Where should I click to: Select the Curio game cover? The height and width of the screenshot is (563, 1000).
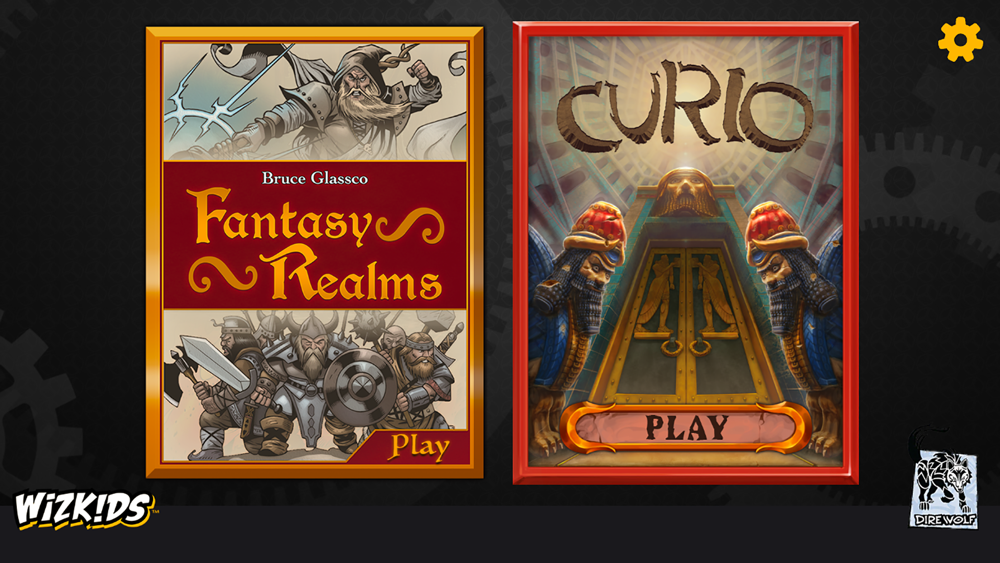click(686, 253)
